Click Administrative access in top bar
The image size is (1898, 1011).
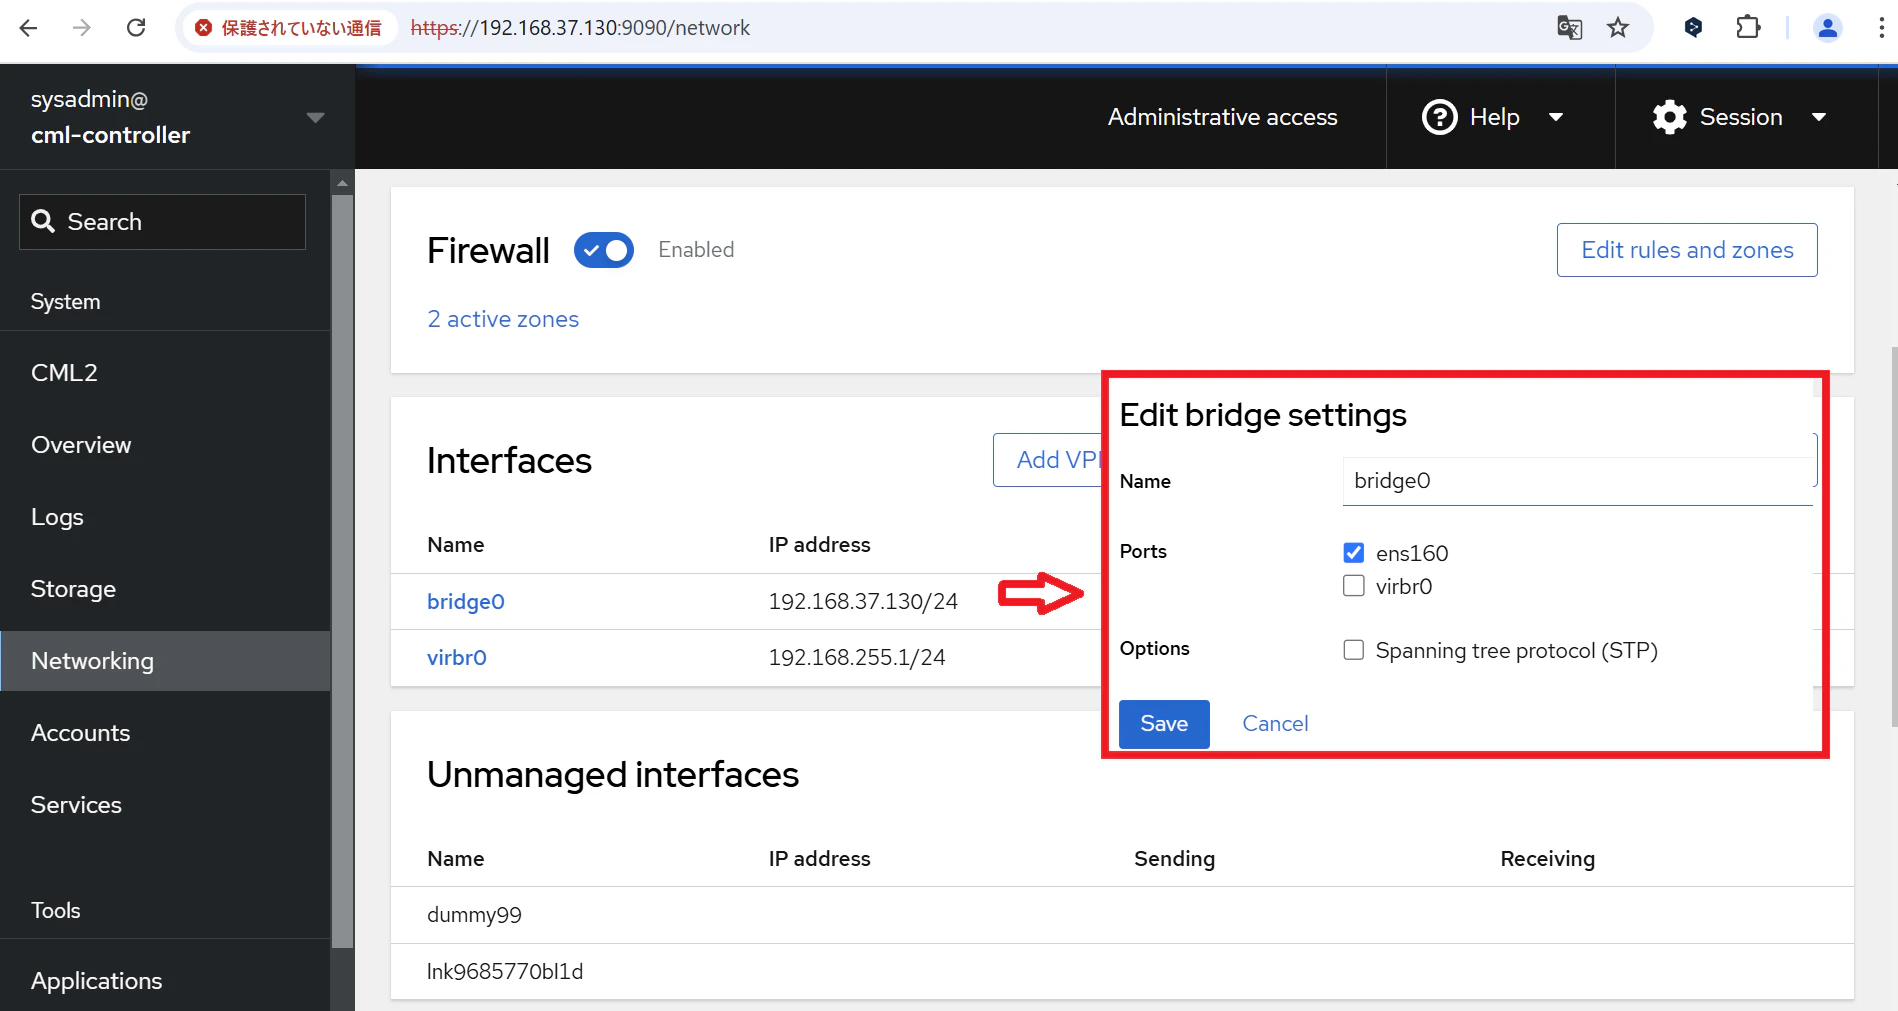point(1222,117)
